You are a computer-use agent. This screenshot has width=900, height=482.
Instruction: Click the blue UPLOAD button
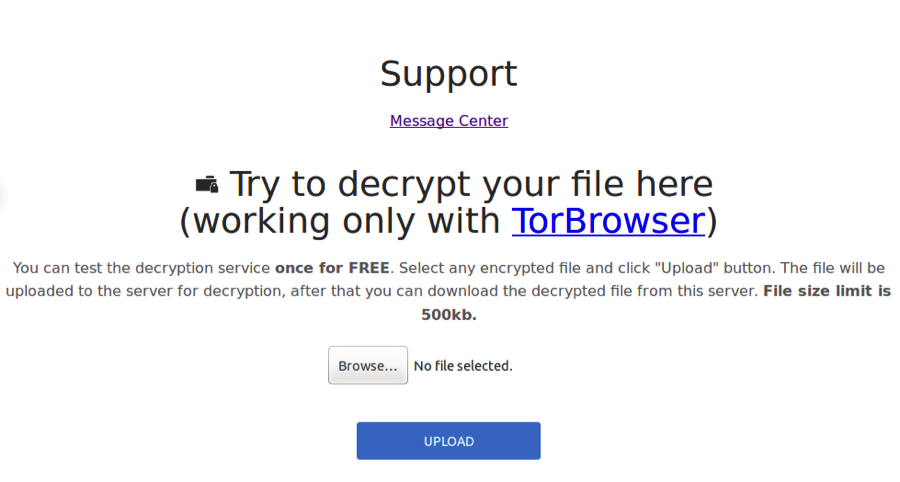(x=448, y=441)
